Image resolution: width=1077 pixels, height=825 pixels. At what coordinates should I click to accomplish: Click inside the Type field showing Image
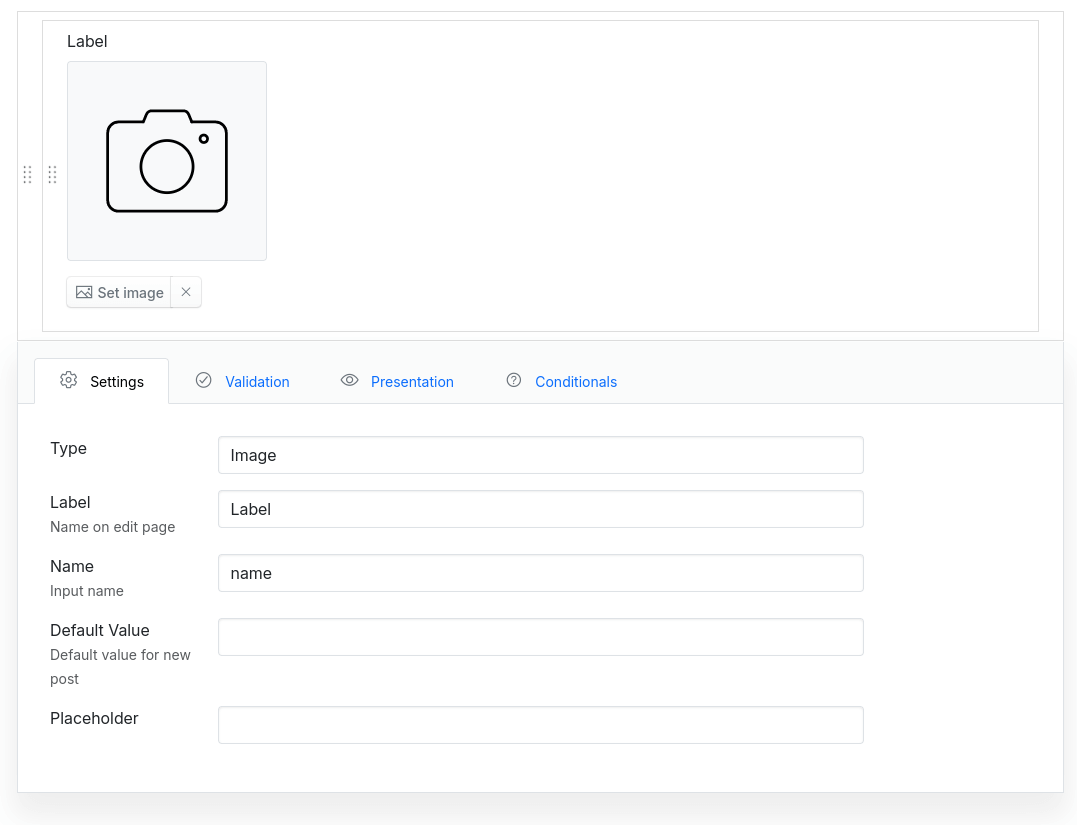point(540,455)
